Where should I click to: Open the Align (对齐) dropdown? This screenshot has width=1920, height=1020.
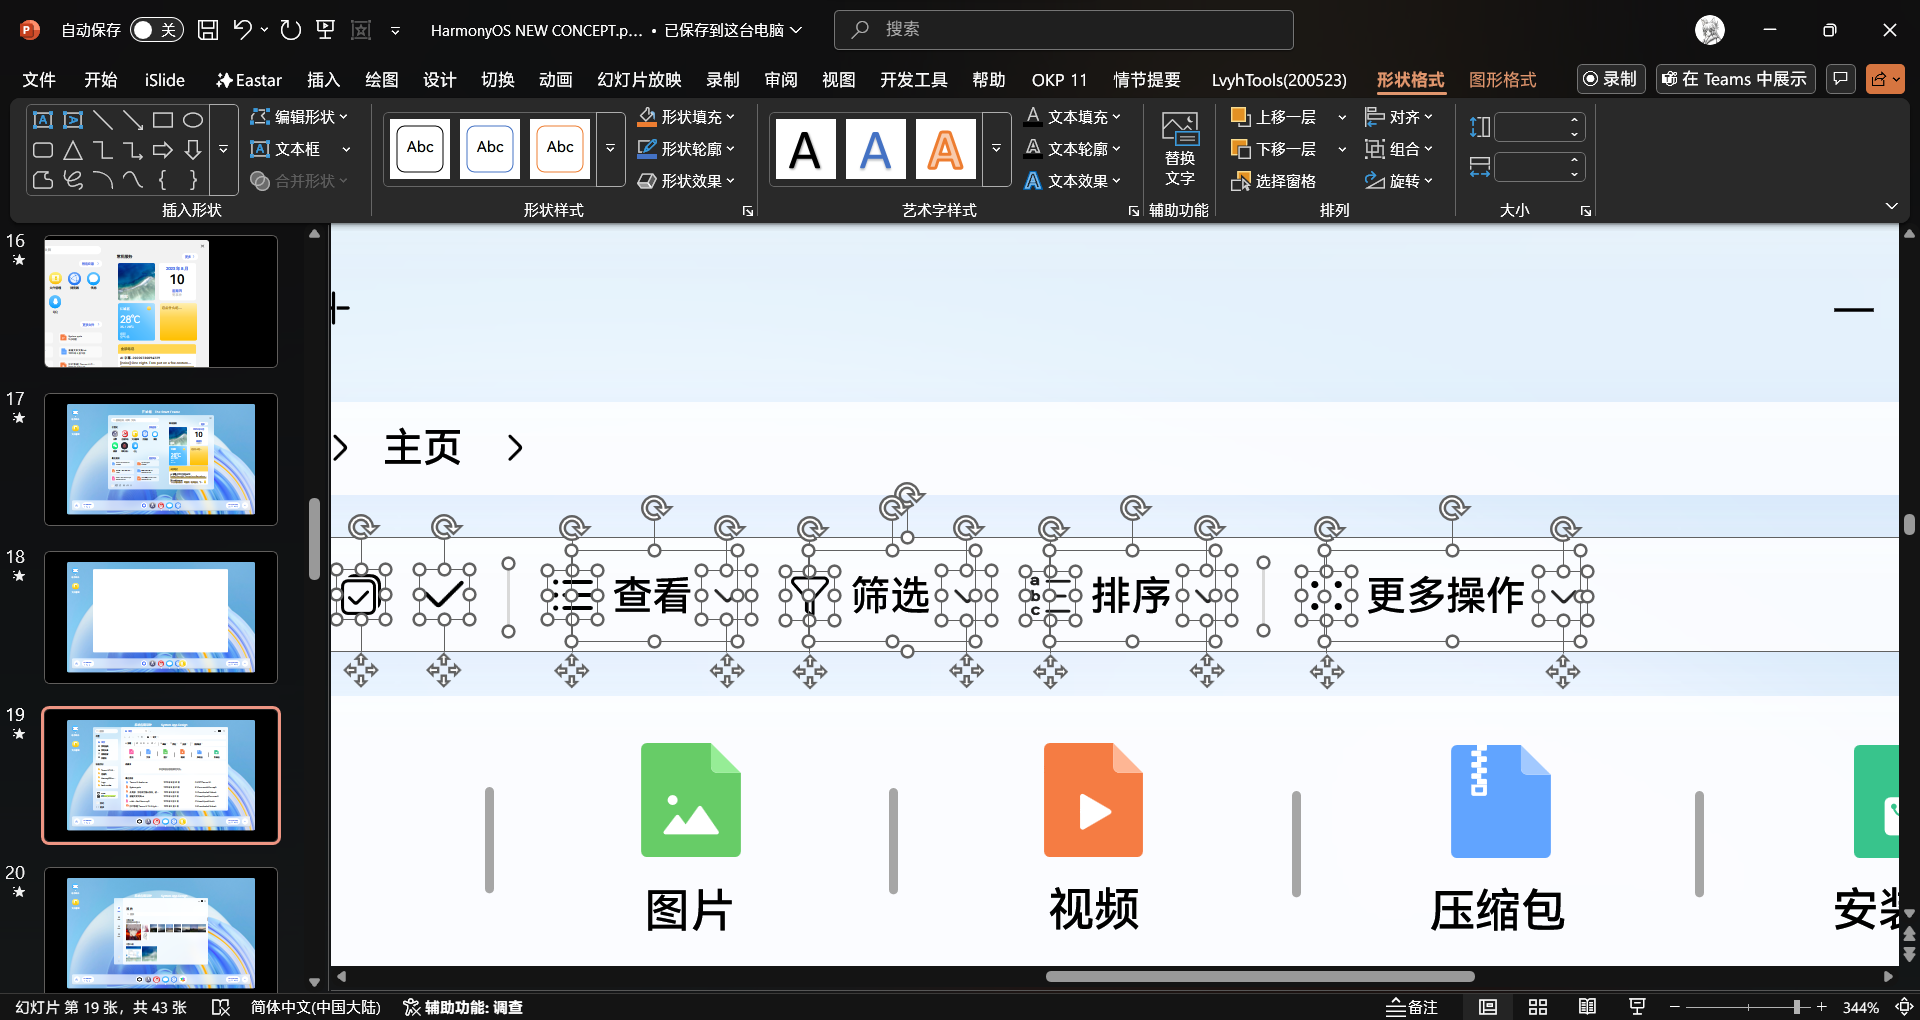point(1399,117)
